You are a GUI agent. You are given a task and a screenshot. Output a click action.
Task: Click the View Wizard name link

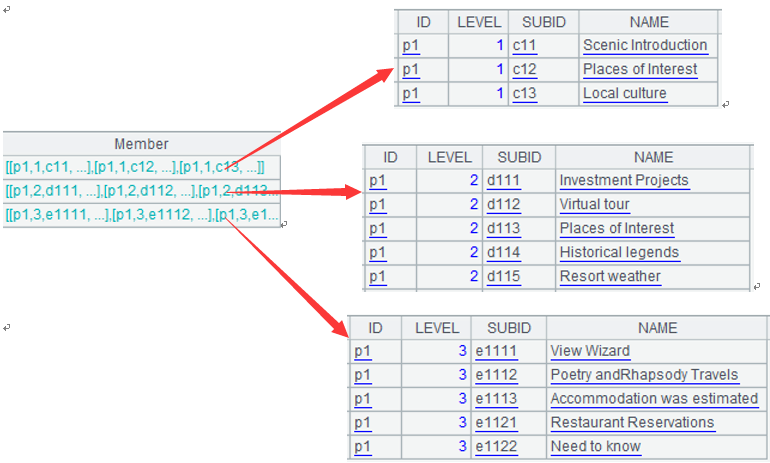point(590,351)
